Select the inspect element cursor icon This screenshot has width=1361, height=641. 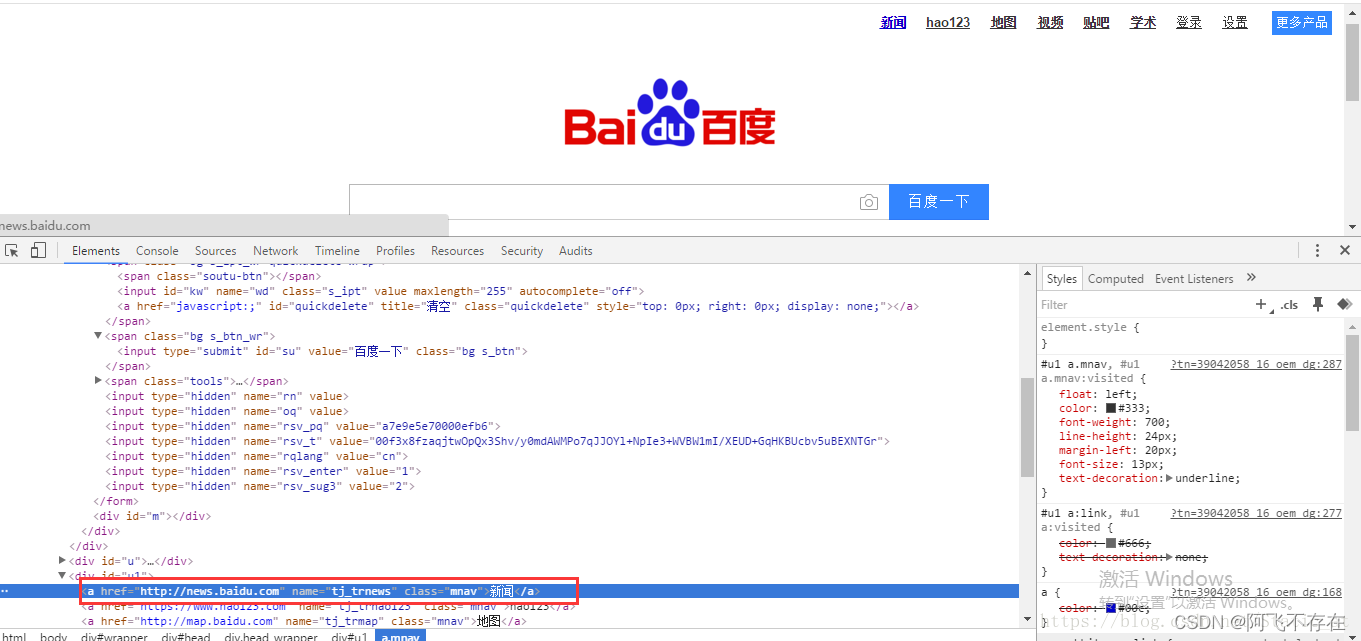pos(12,250)
